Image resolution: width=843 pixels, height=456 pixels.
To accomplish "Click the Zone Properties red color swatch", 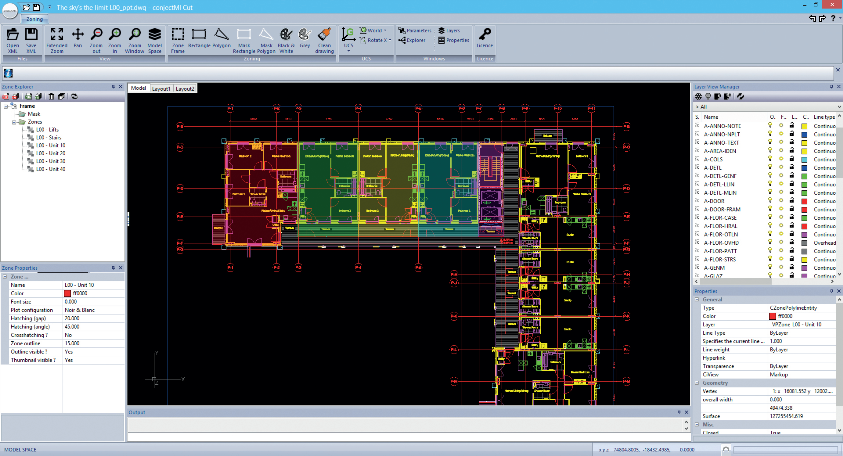I will [67, 294].
